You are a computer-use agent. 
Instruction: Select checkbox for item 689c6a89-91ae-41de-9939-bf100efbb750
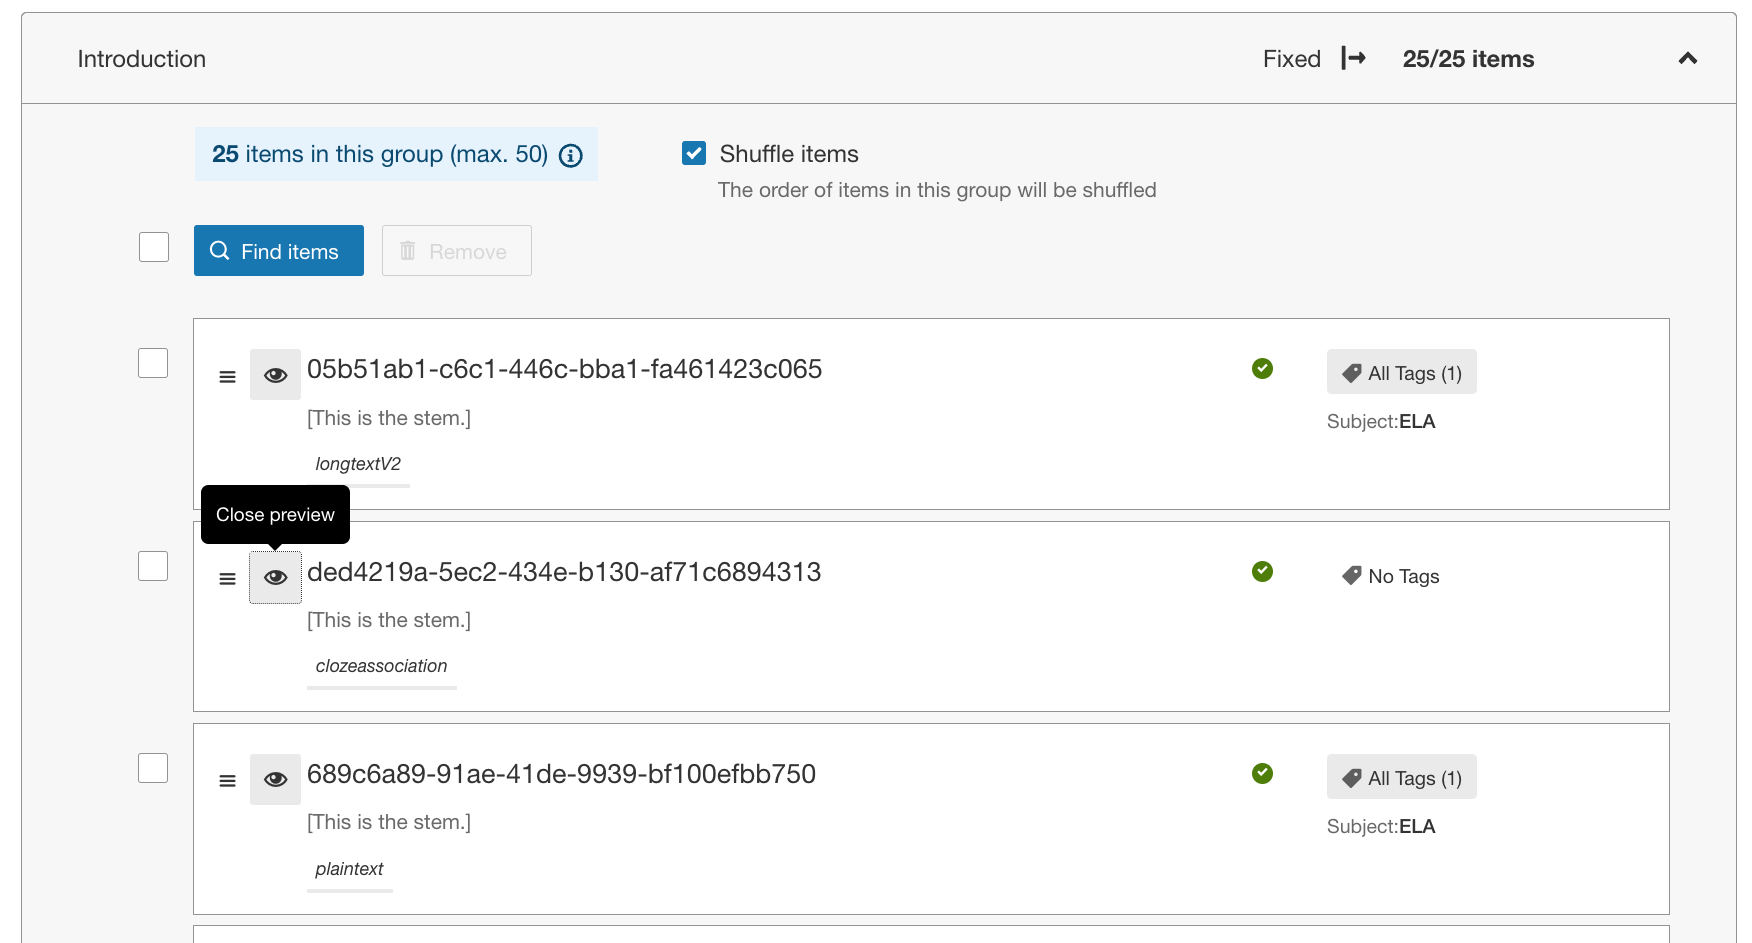pos(153,768)
